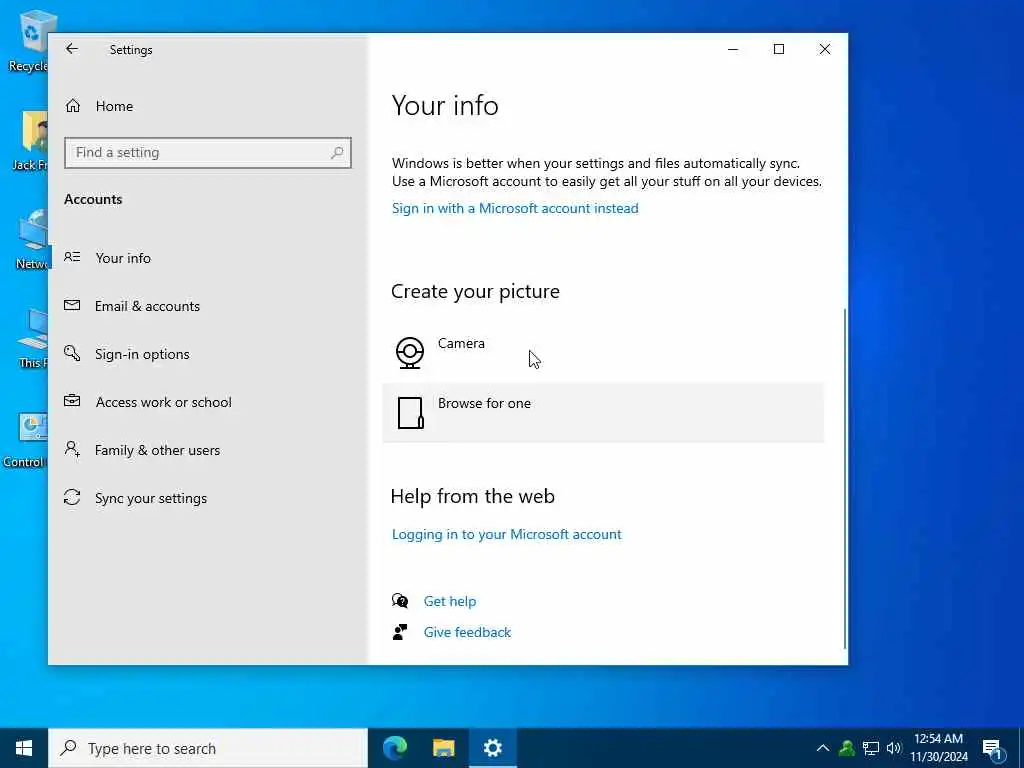The image size is (1024, 768).
Task: Select the Sync your settings arrows icon
Action: [72, 498]
